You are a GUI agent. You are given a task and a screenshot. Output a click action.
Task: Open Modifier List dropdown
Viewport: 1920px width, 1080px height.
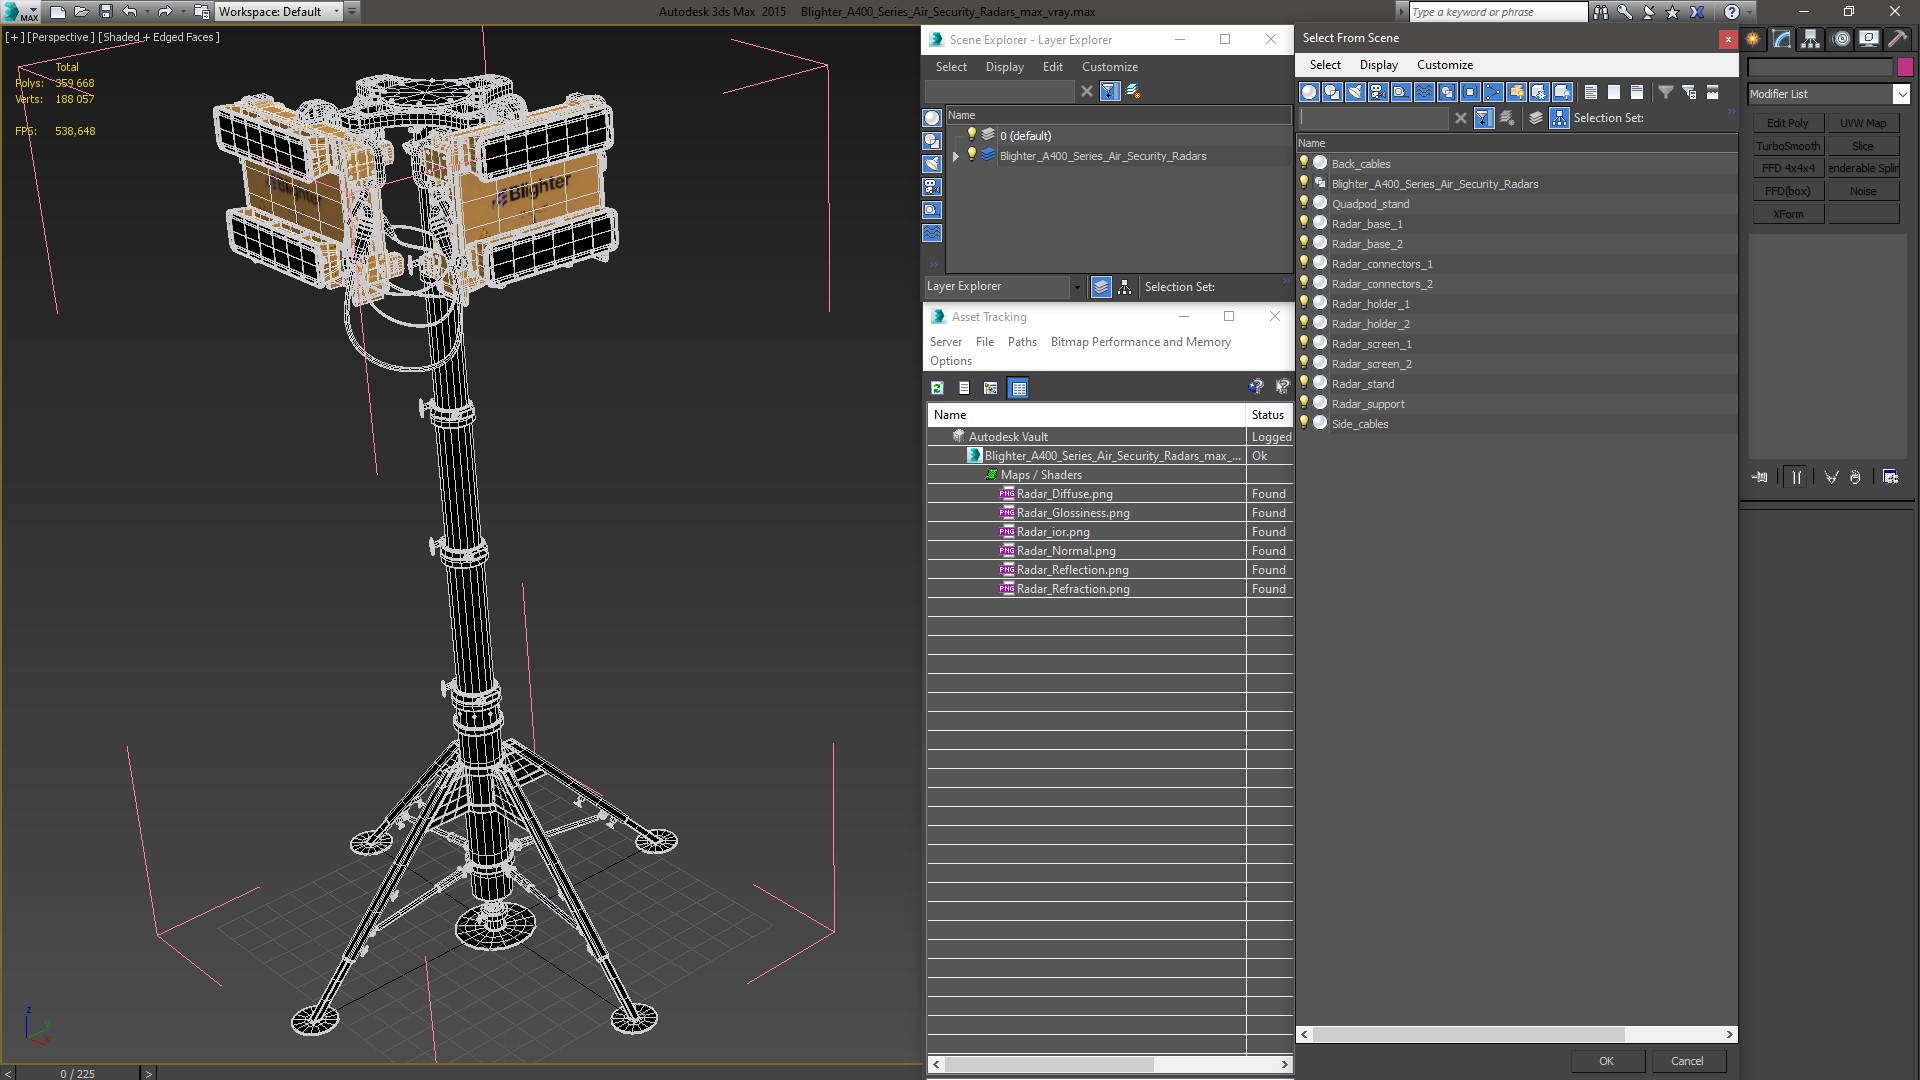1901,94
